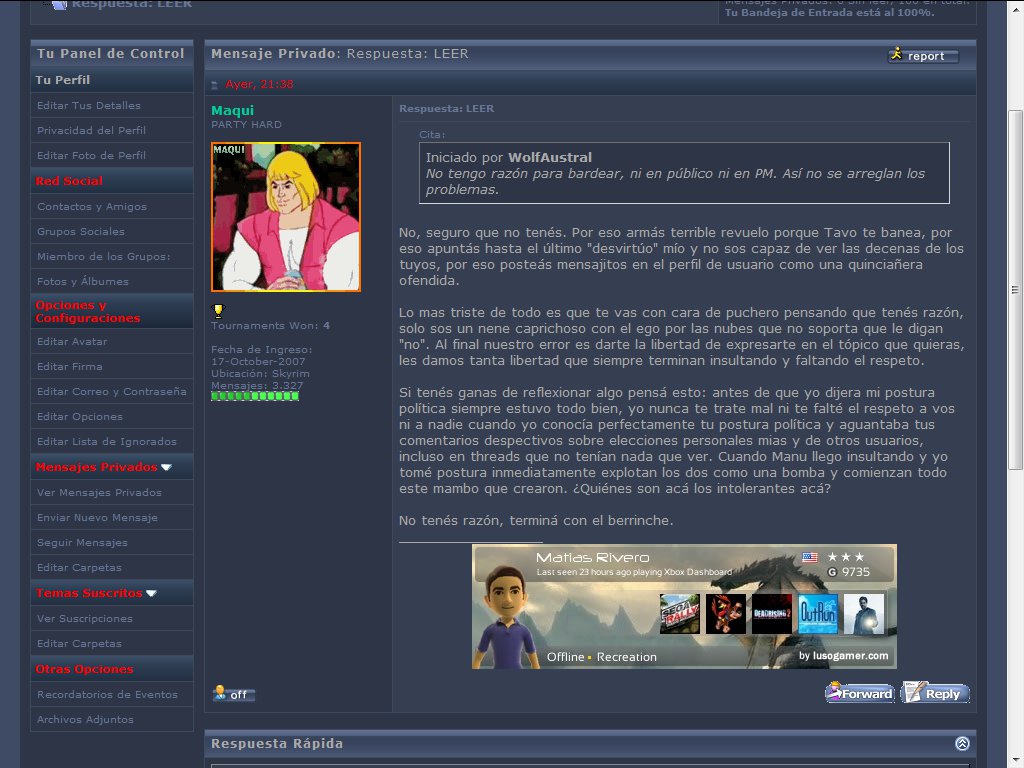
Task: Open Grupos Sociales page
Action: click(81, 231)
